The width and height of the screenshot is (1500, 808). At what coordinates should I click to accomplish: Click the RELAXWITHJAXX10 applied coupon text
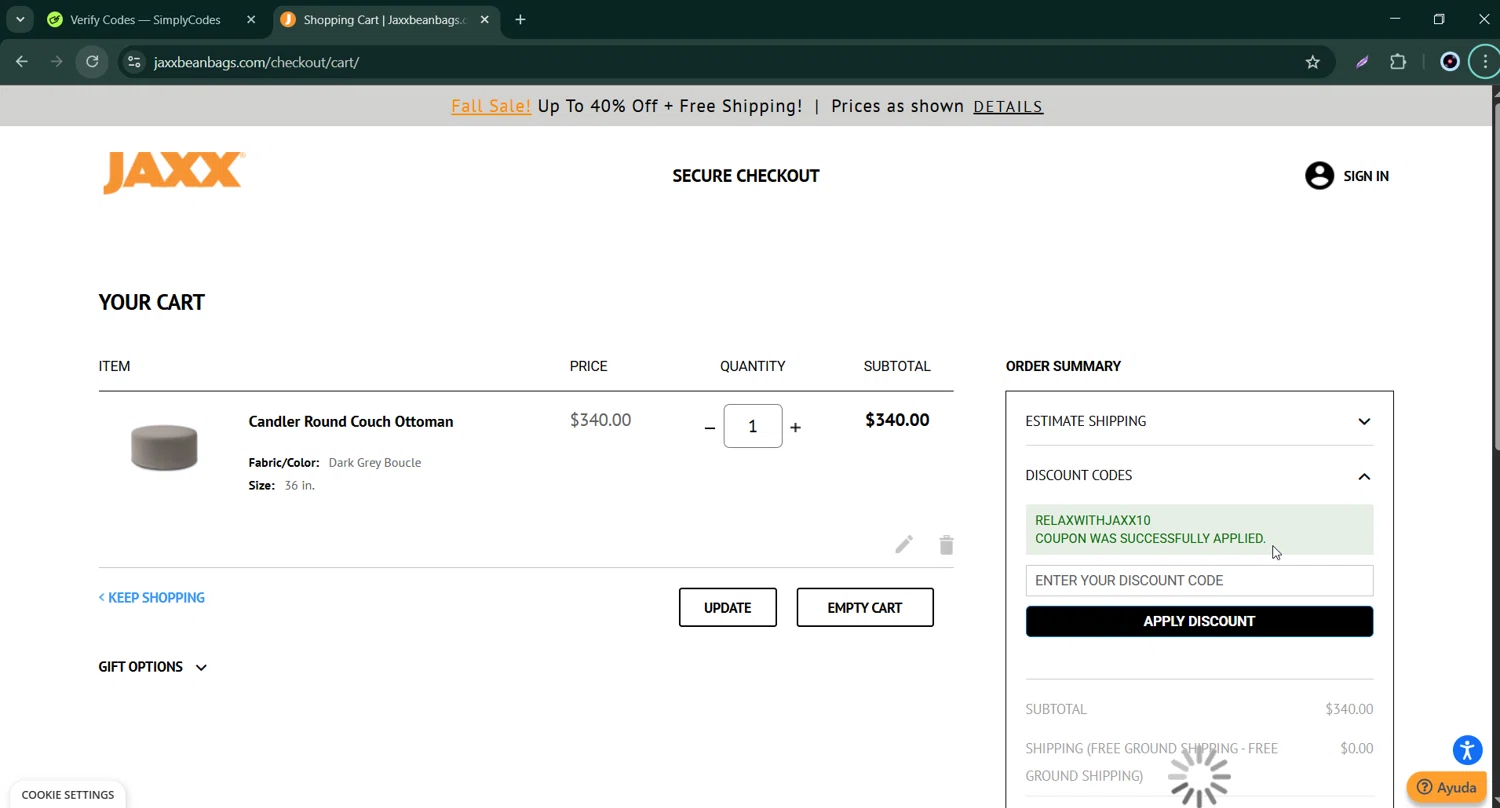(x=1093, y=520)
